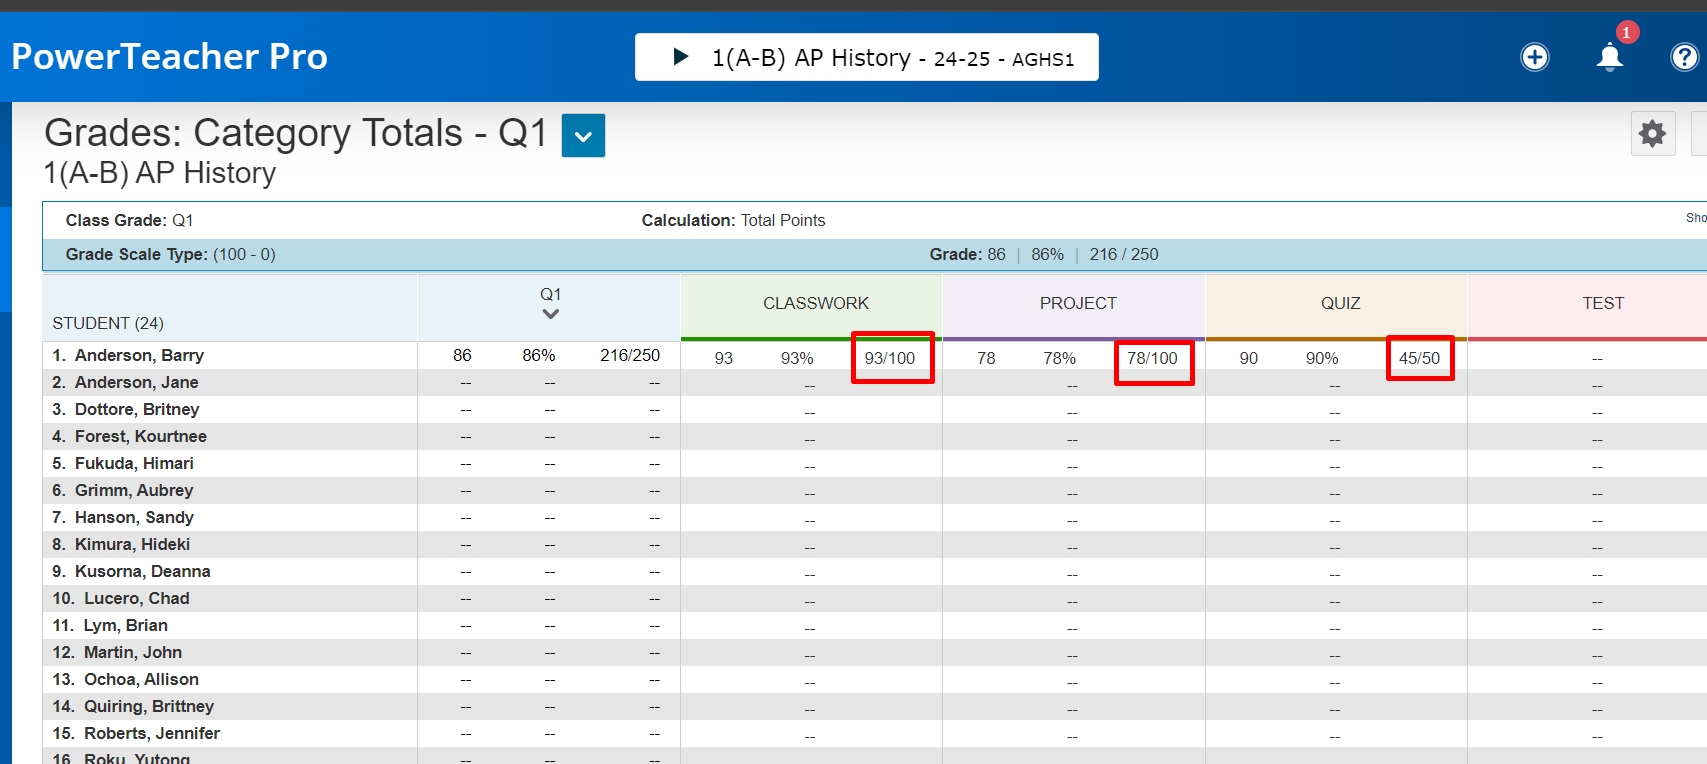Open the gear settings menu
The image size is (1707, 764).
[1652, 133]
